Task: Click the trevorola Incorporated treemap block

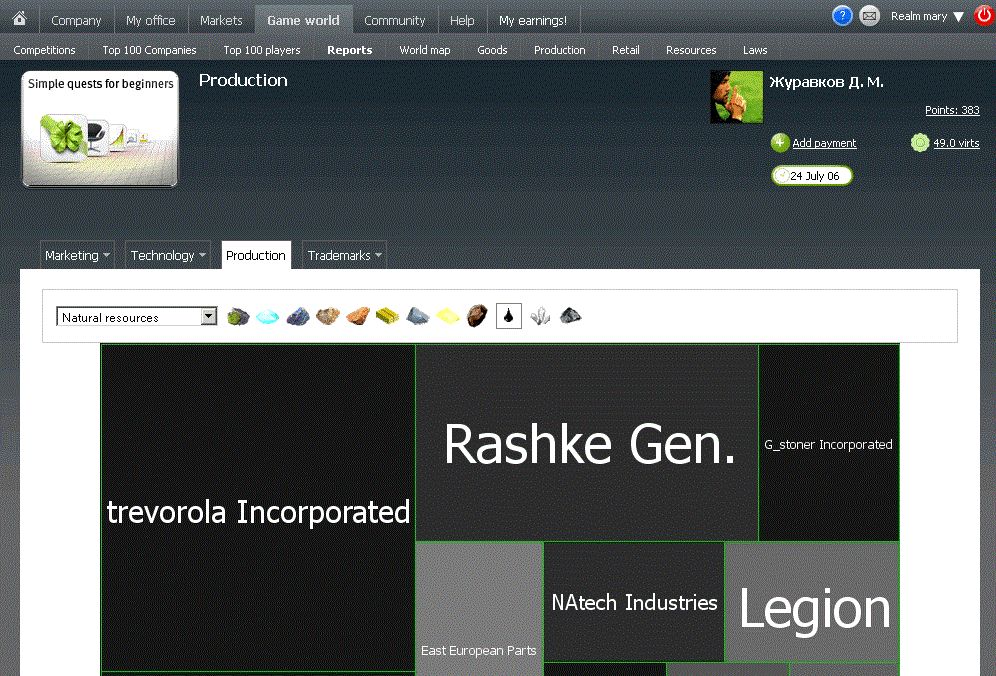Action: [x=258, y=510]
